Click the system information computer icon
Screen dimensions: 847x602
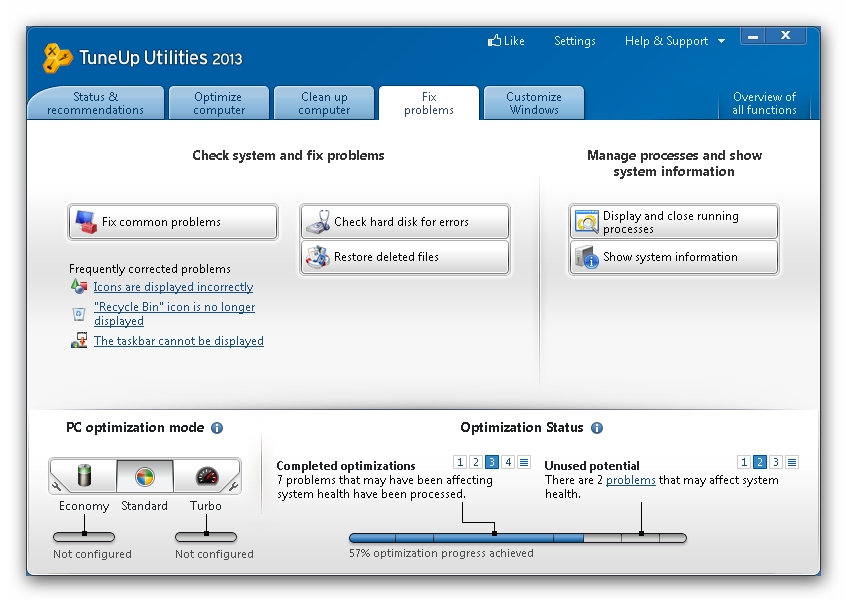pos(587,257)
